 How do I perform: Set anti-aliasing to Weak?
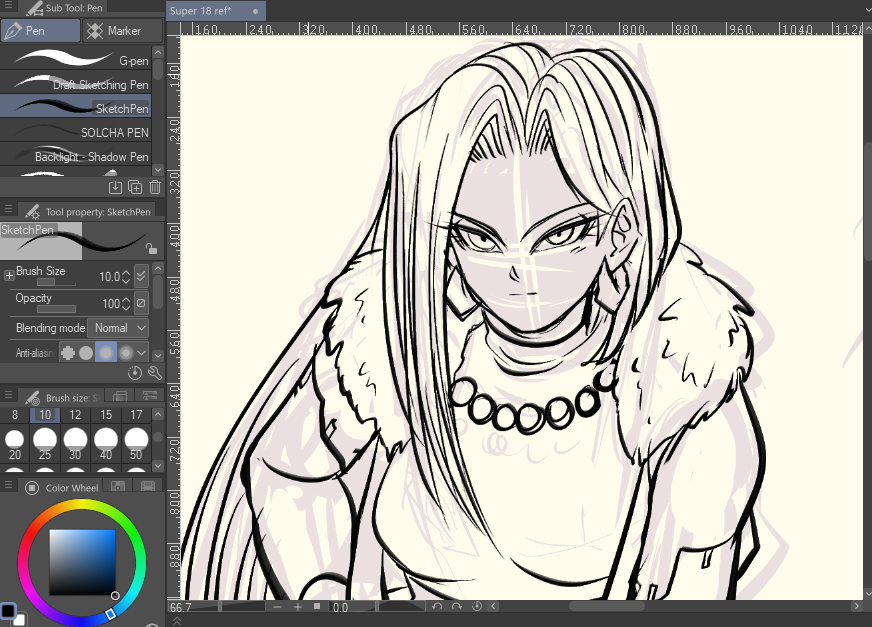point(86,353)
